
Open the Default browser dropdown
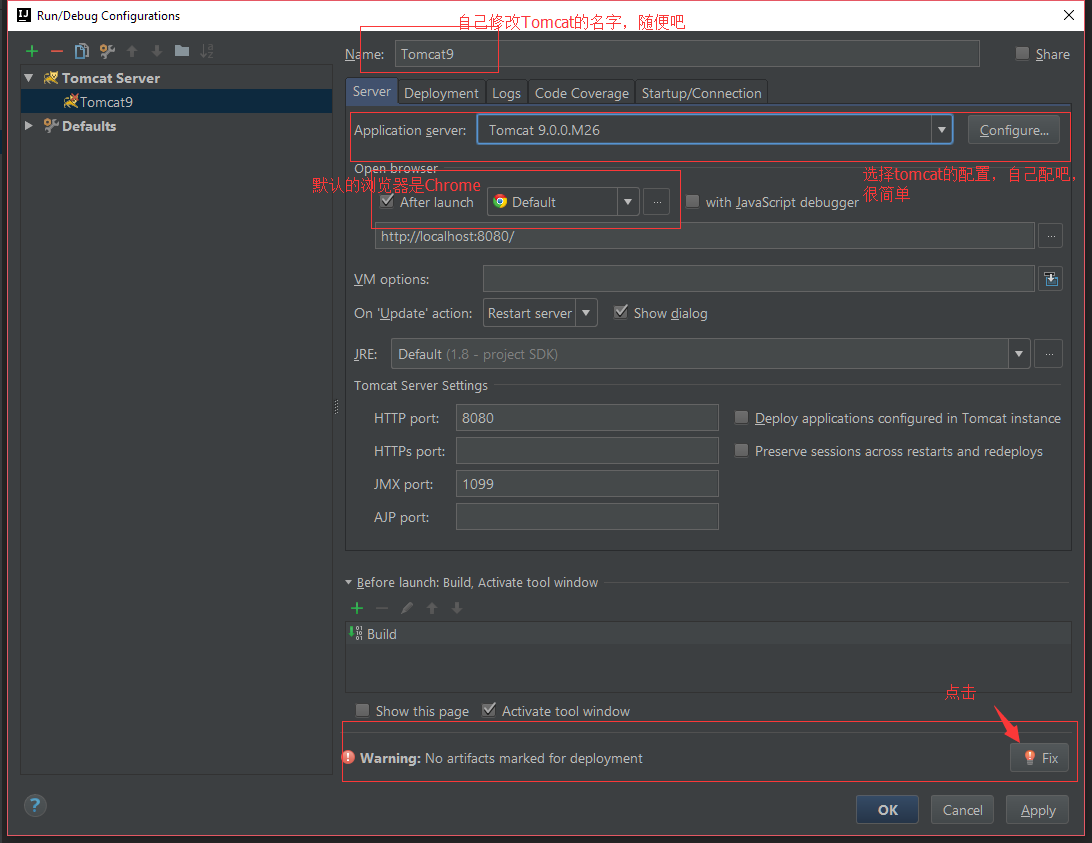(x=627, y=202)
